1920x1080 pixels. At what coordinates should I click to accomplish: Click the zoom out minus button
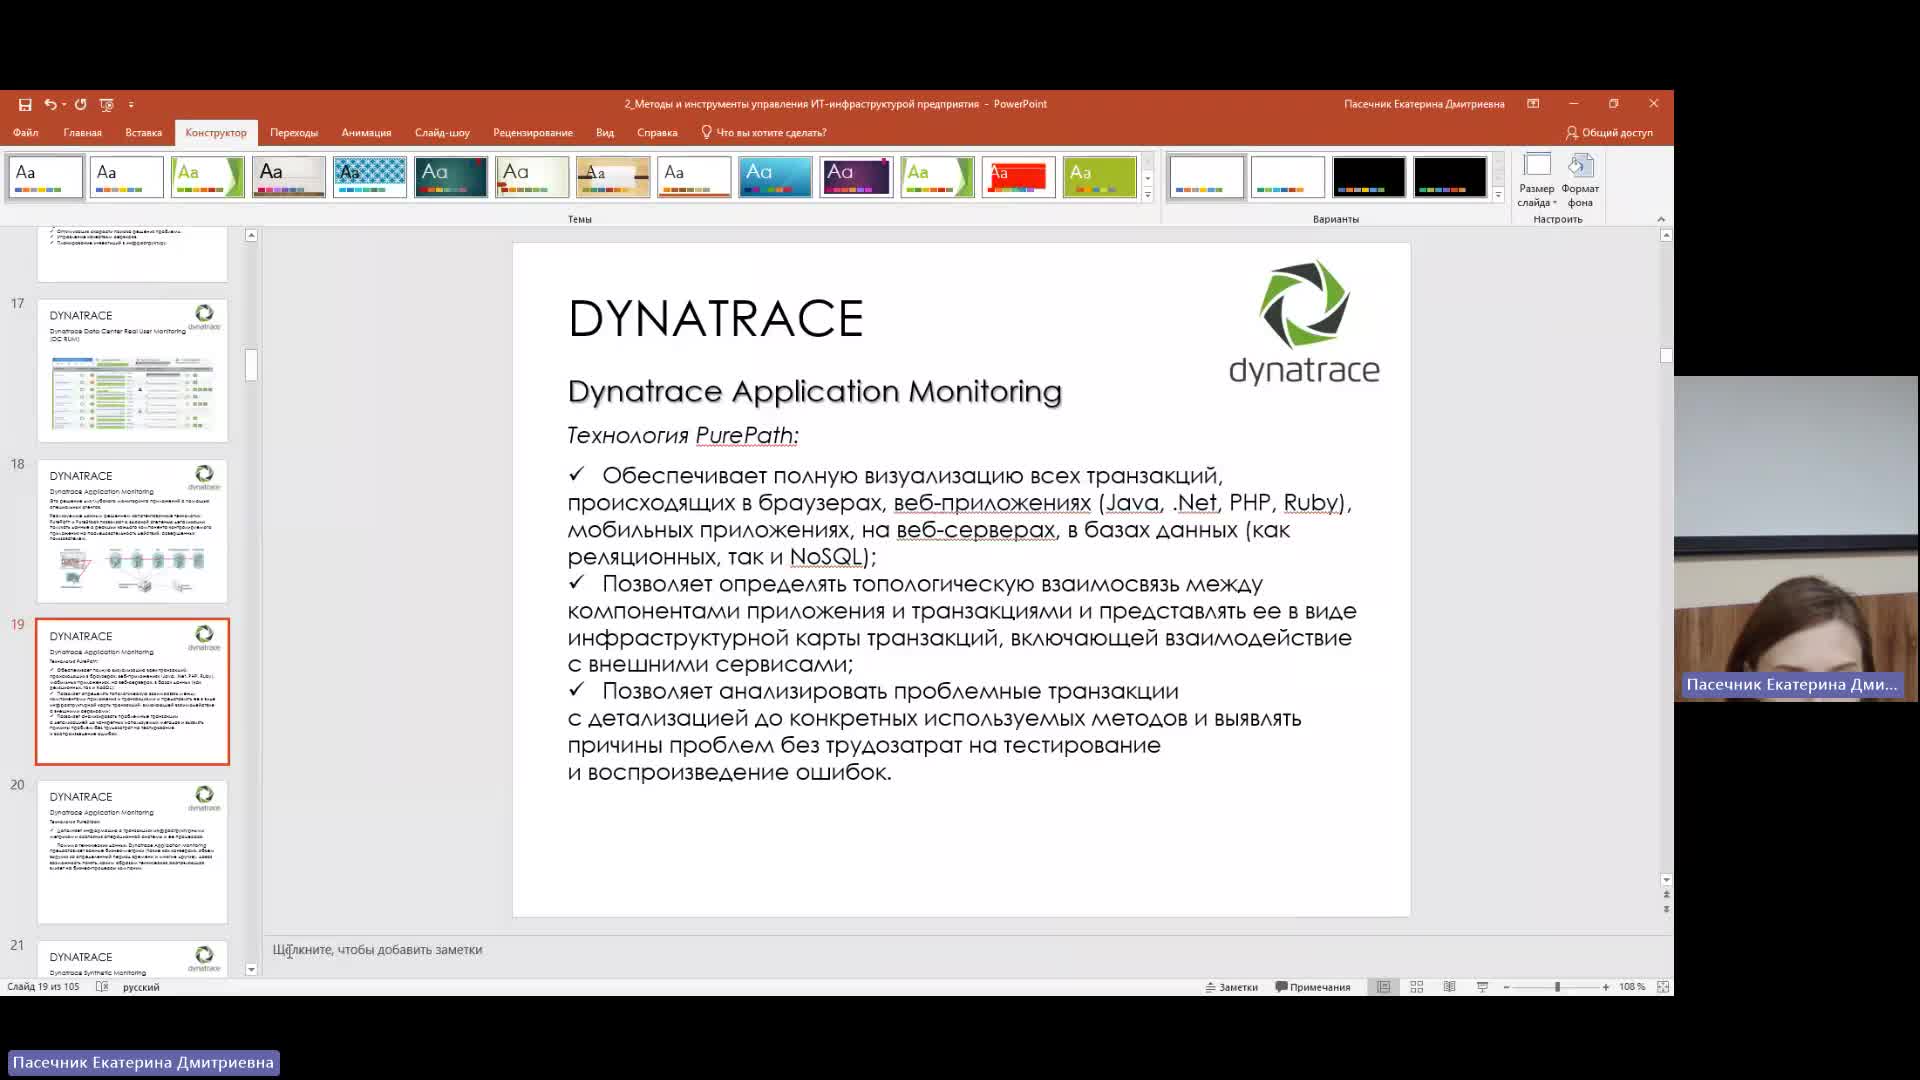(1506, 987)
